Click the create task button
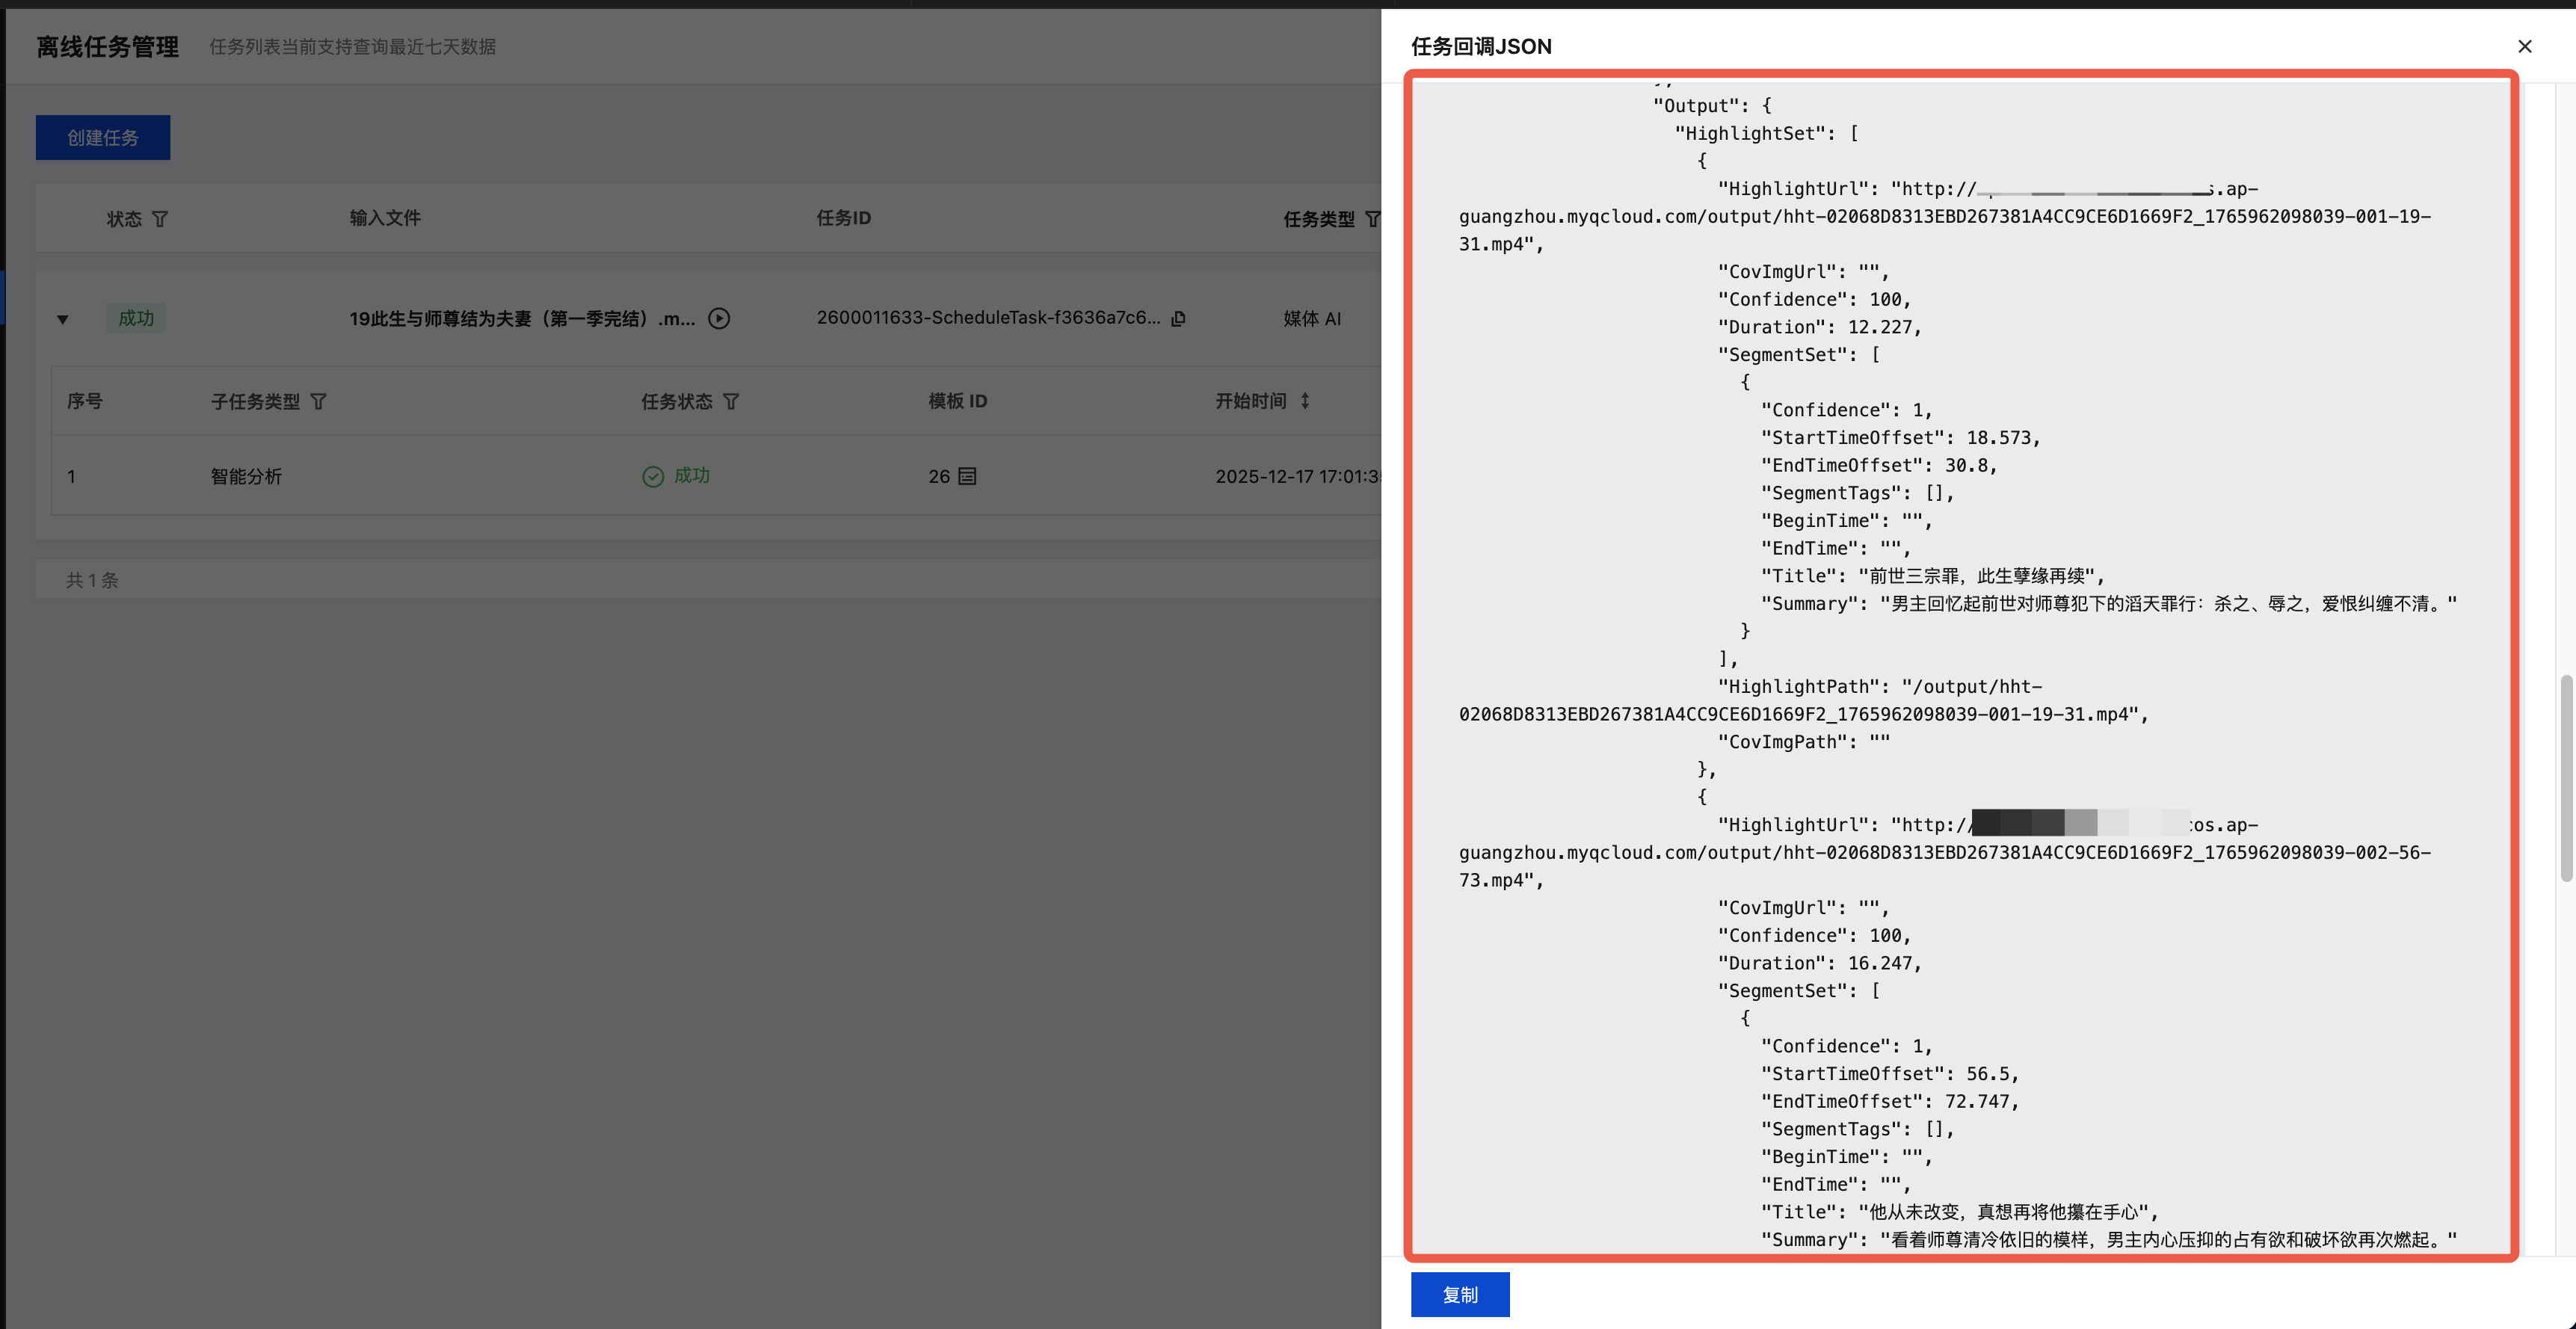This screenshot has width=2576, height=1329. pyautogui.click(x=103, y=137)
